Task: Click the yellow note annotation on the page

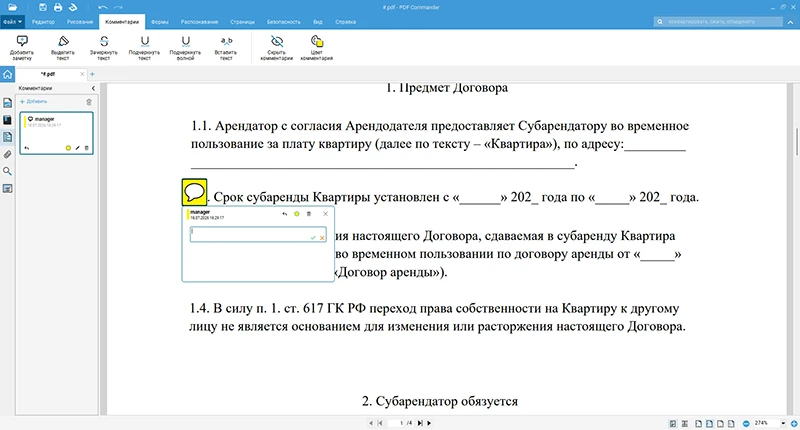Action: 194,192
